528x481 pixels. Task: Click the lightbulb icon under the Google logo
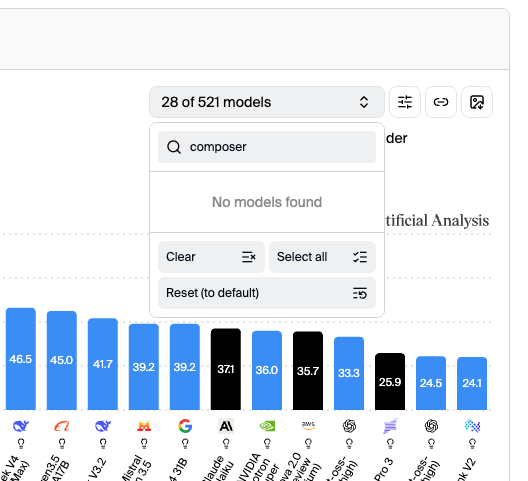[x=185, y=443]
